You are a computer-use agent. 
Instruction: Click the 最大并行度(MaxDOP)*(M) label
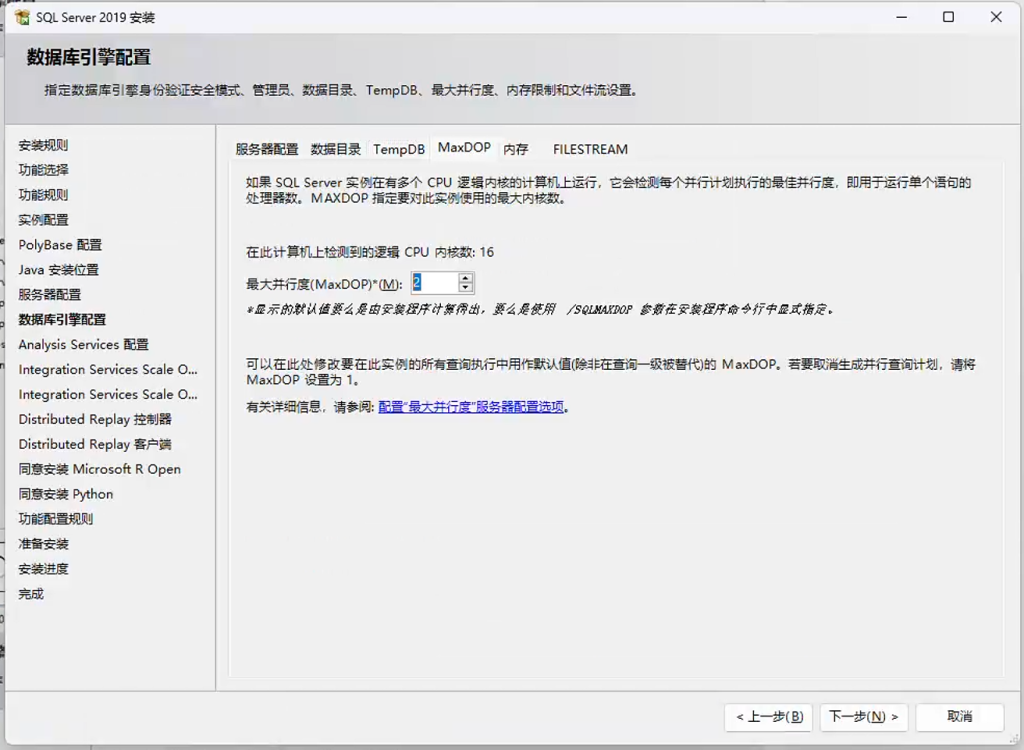[324, 284]
